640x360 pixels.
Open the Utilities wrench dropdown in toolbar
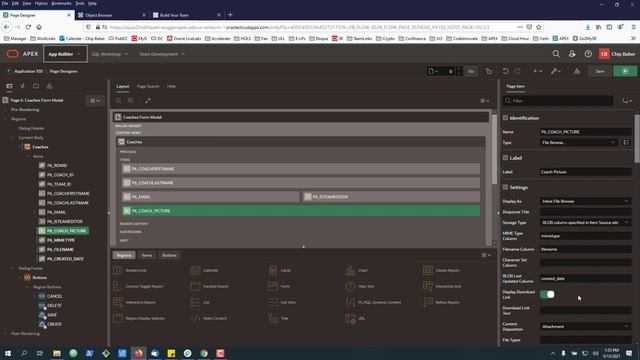556,71
